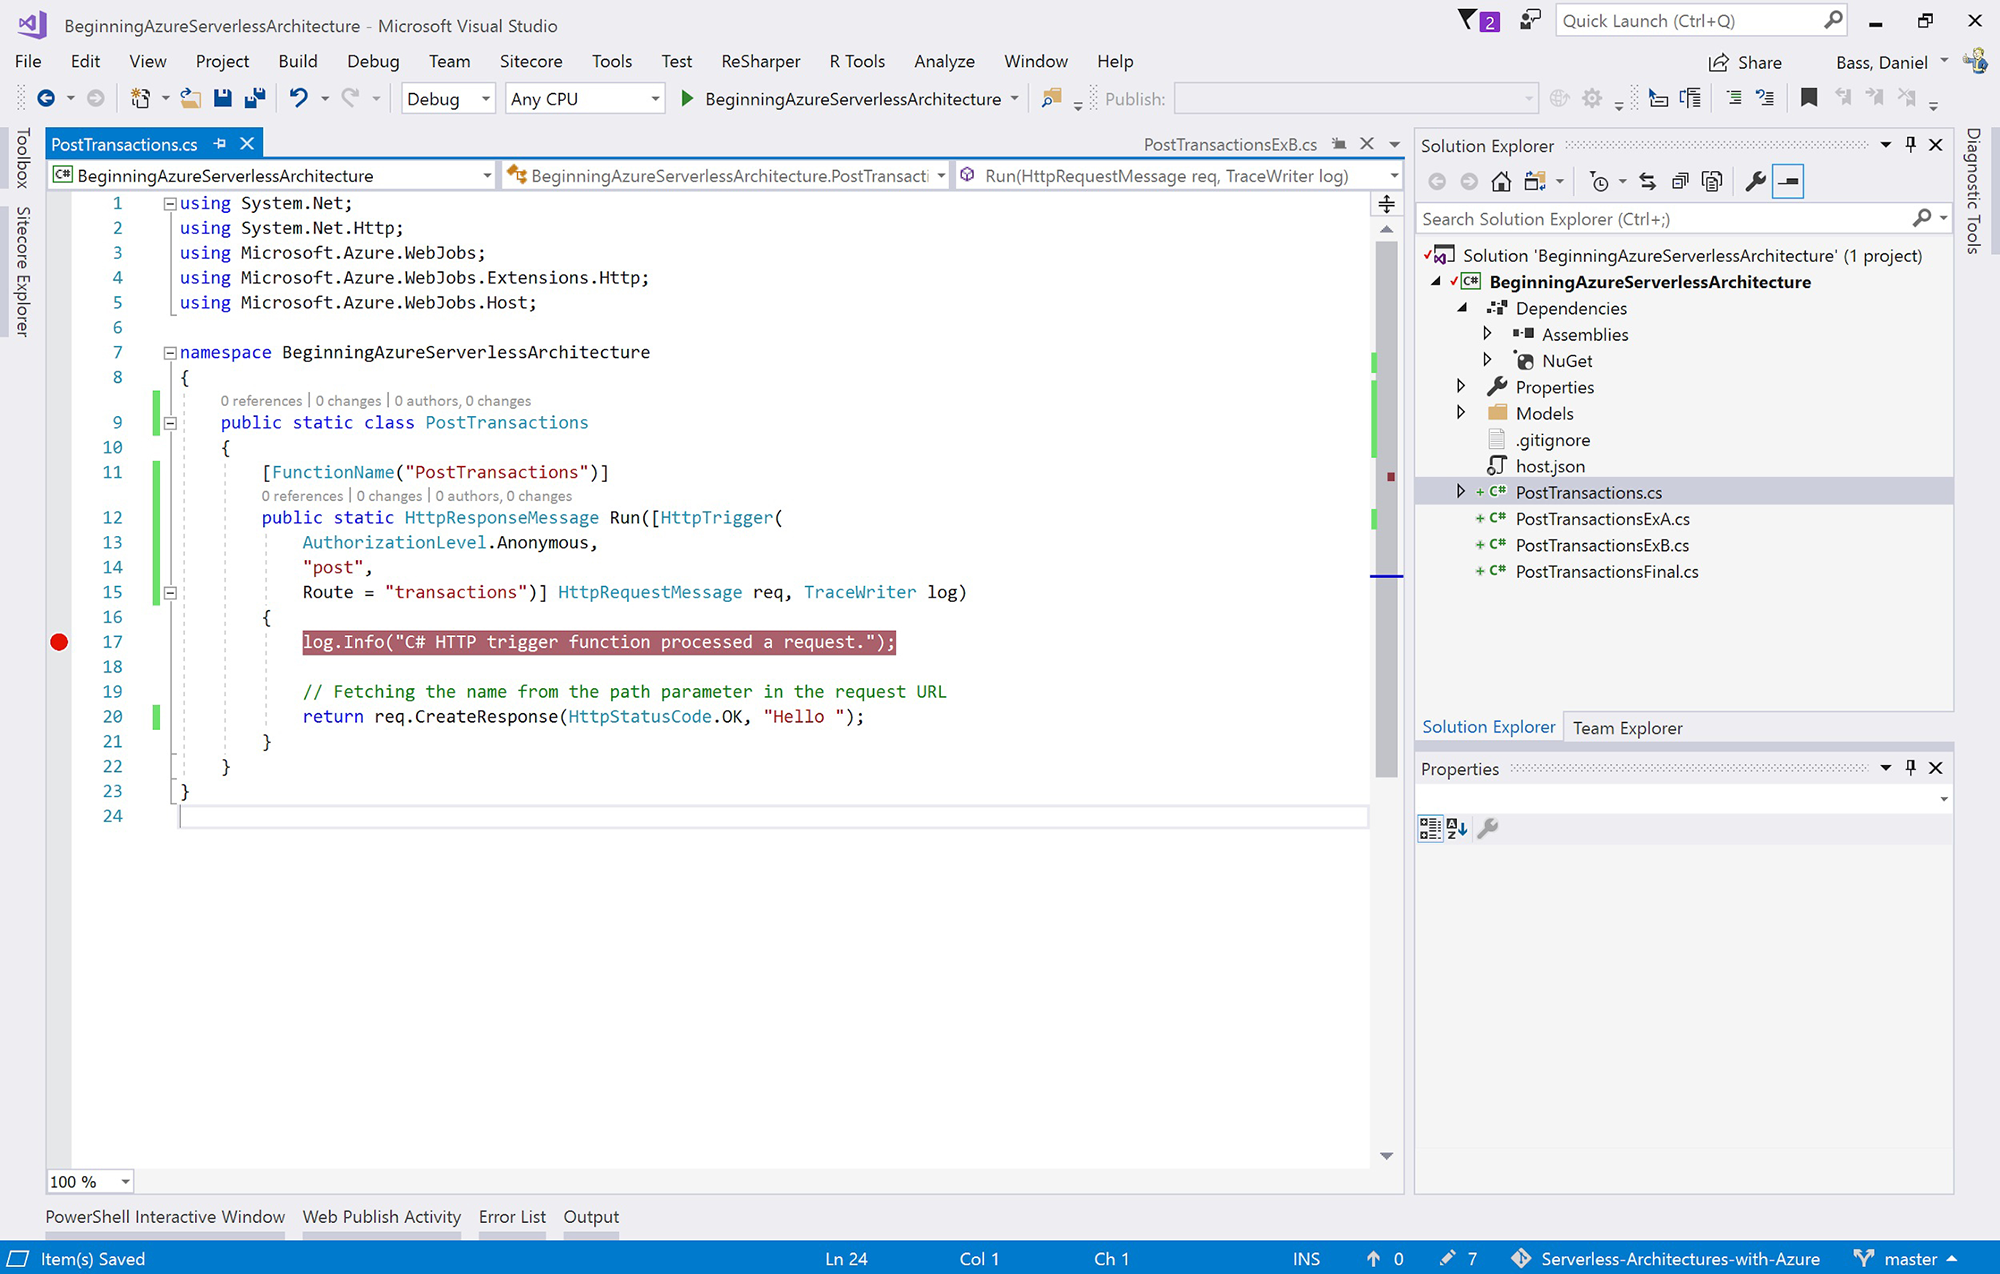Open the Error List tab

512,1217
